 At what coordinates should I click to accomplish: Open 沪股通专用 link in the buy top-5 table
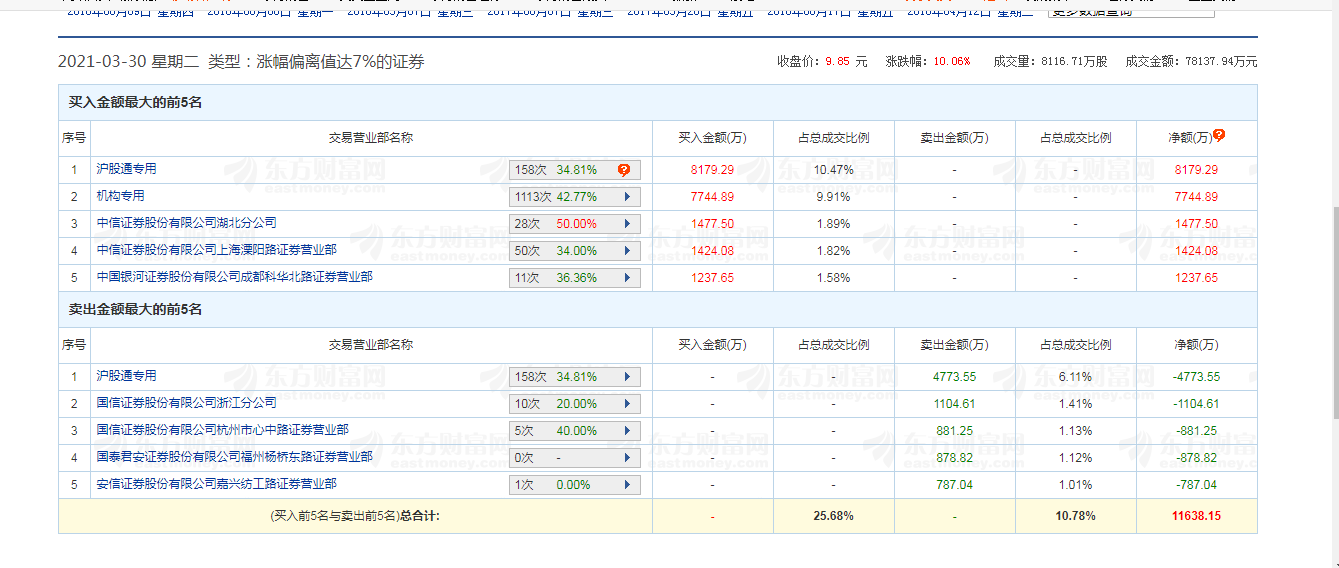126,169
